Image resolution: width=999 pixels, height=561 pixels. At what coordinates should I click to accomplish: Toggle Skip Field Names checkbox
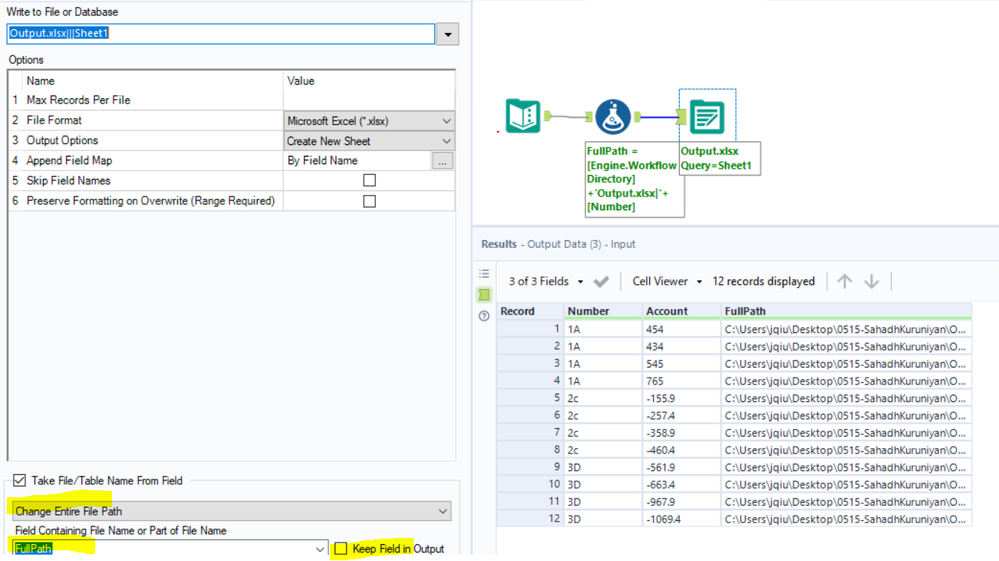coord(369,180)
